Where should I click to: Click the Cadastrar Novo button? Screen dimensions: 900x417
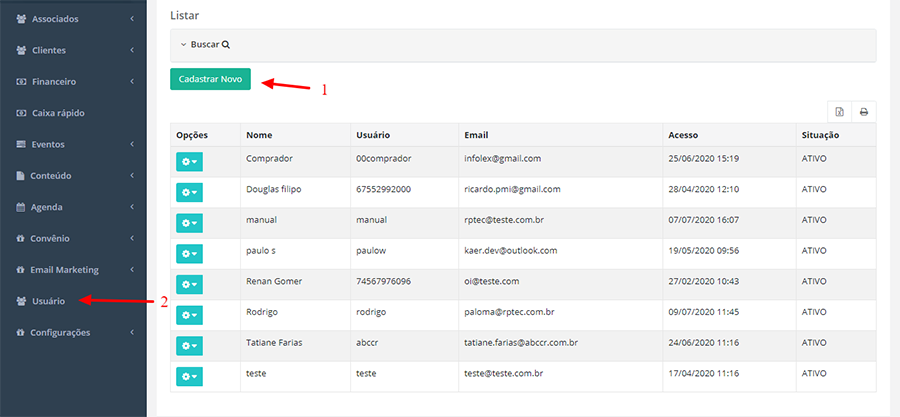click(210, 79)
